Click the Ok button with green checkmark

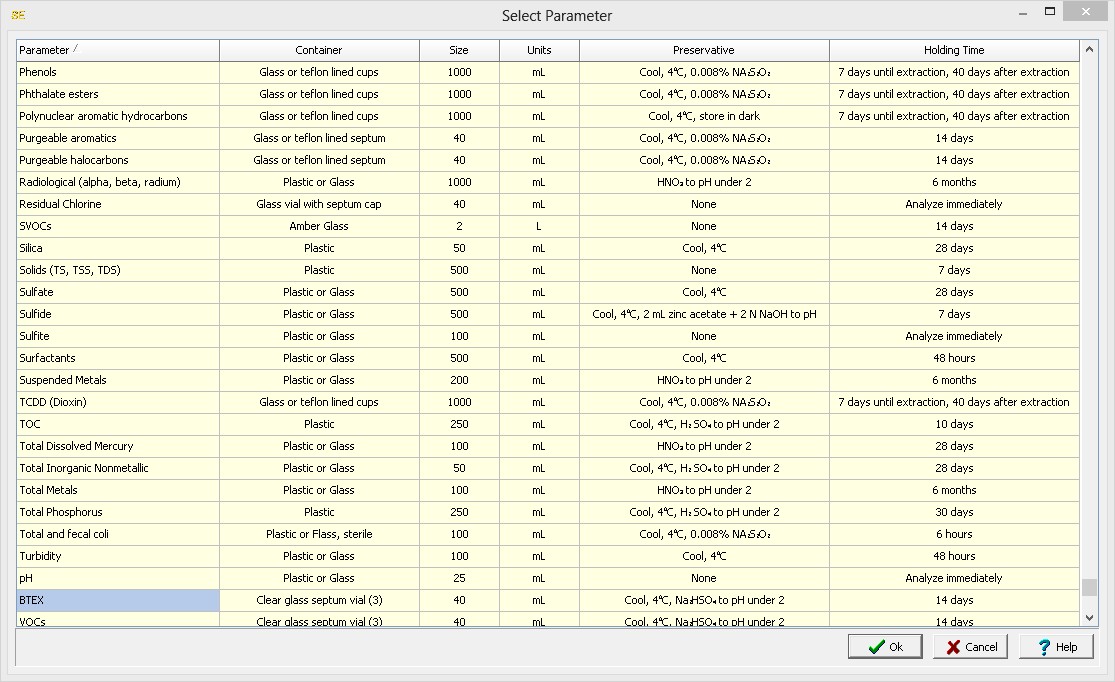pyautogui.click(x=884, y=647)
